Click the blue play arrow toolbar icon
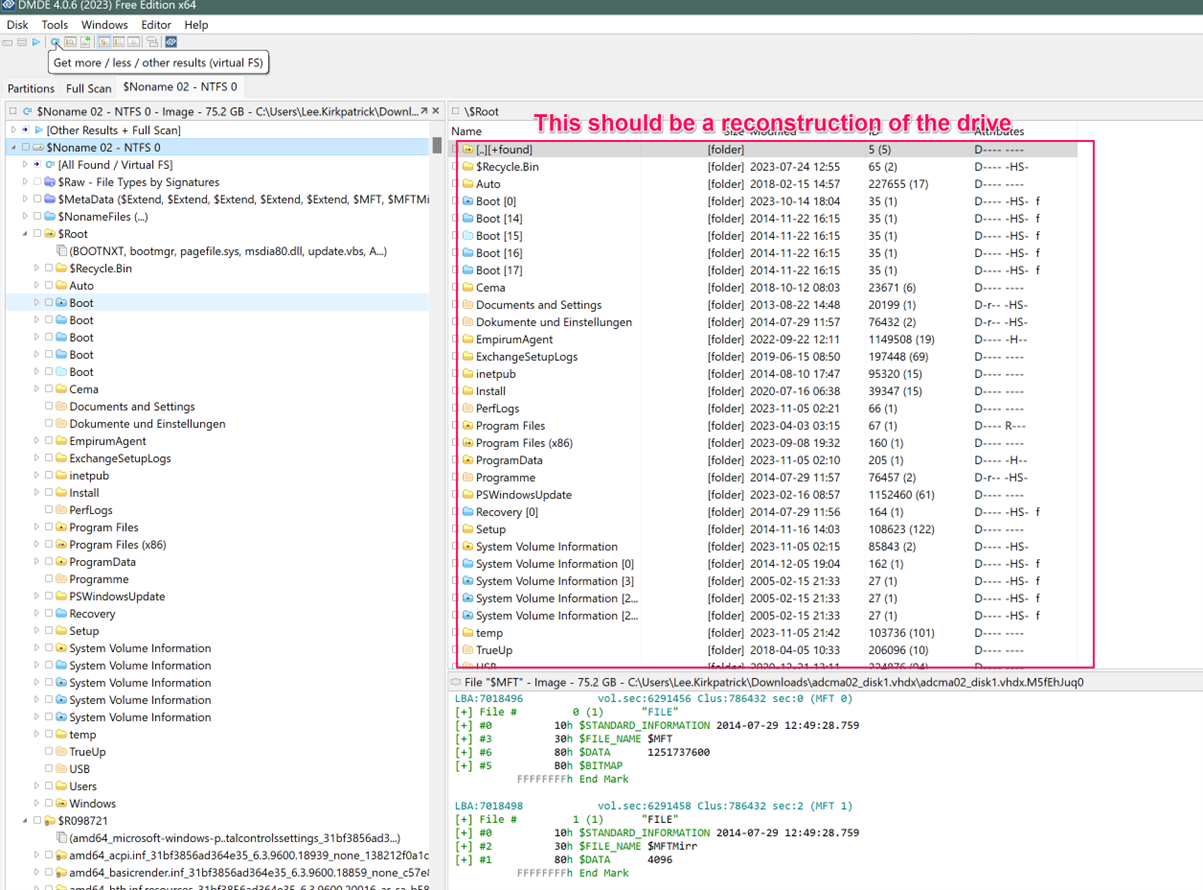Viewport: 1203px width, 890px height. click(x=37, y=42)
